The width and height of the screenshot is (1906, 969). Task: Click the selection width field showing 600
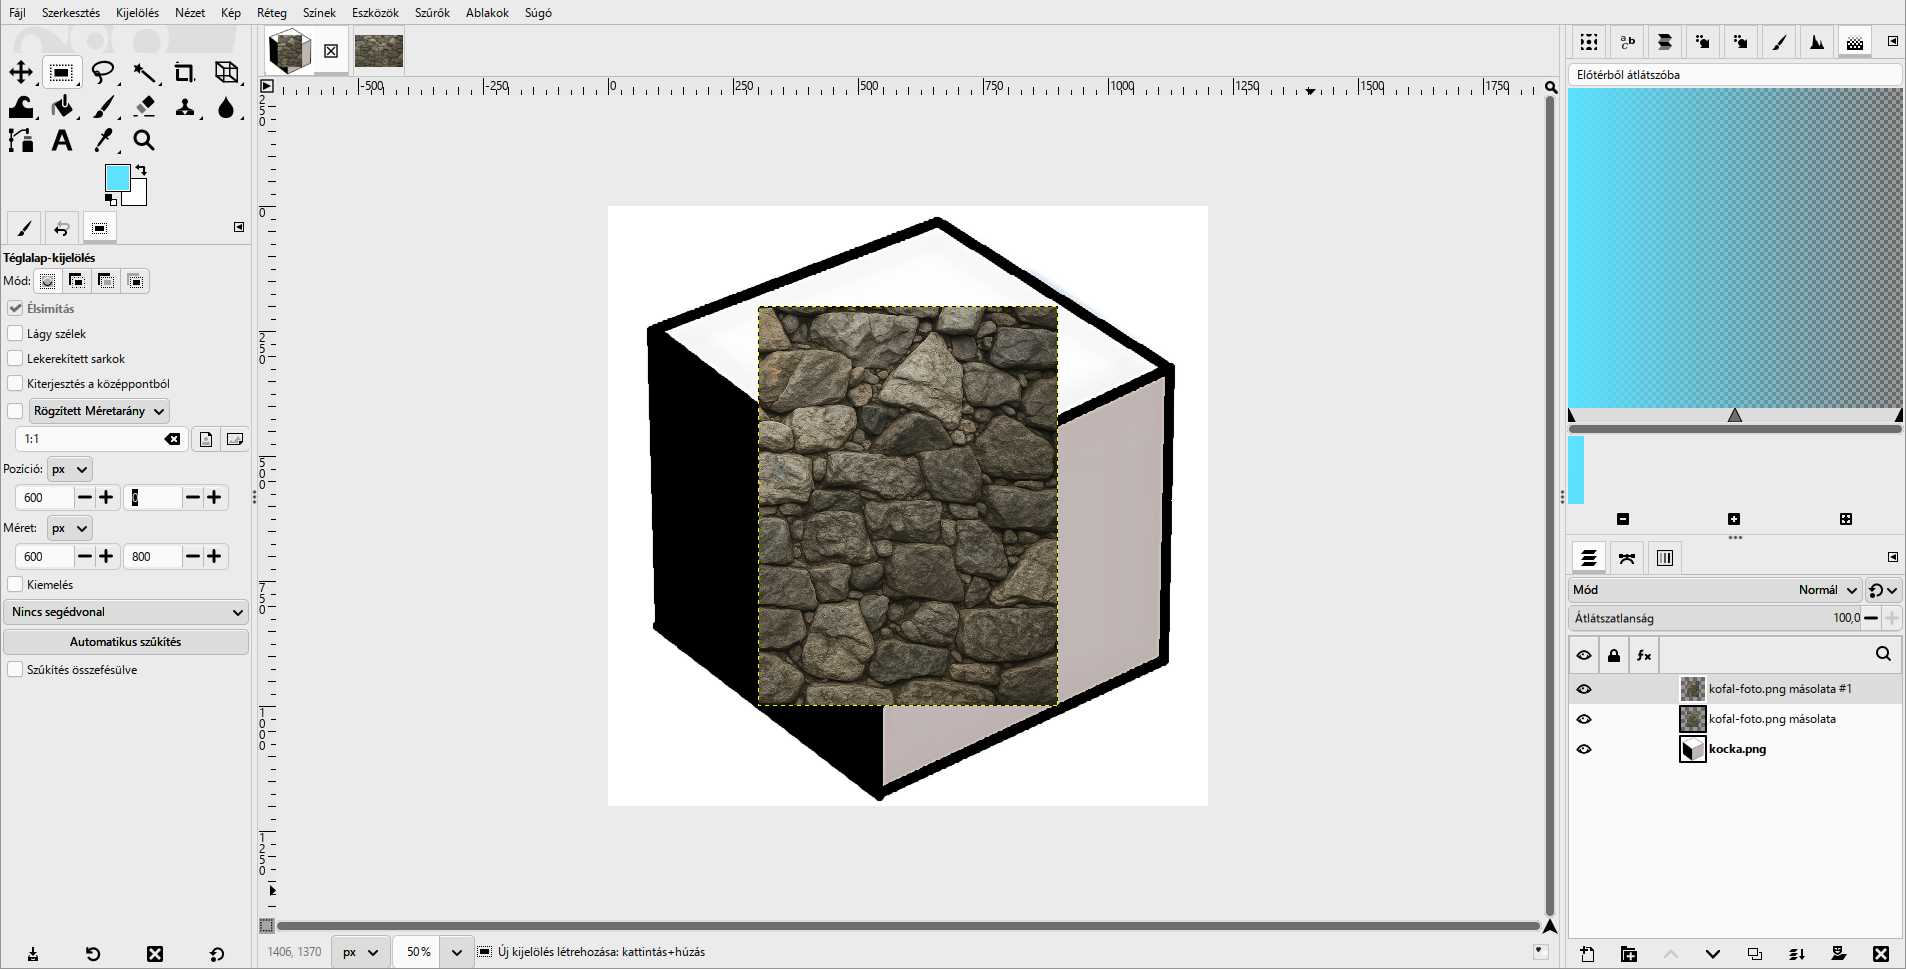click(x=44, y=557)
